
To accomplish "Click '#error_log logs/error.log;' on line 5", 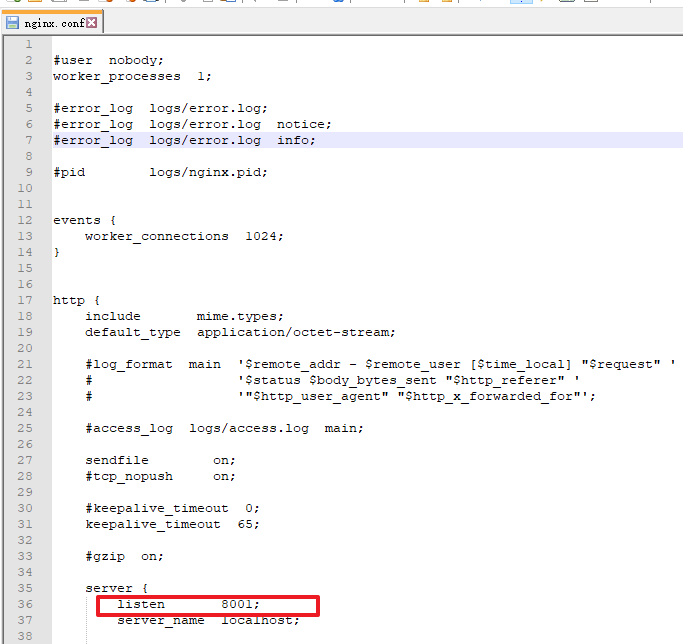I will pos(160,108).
